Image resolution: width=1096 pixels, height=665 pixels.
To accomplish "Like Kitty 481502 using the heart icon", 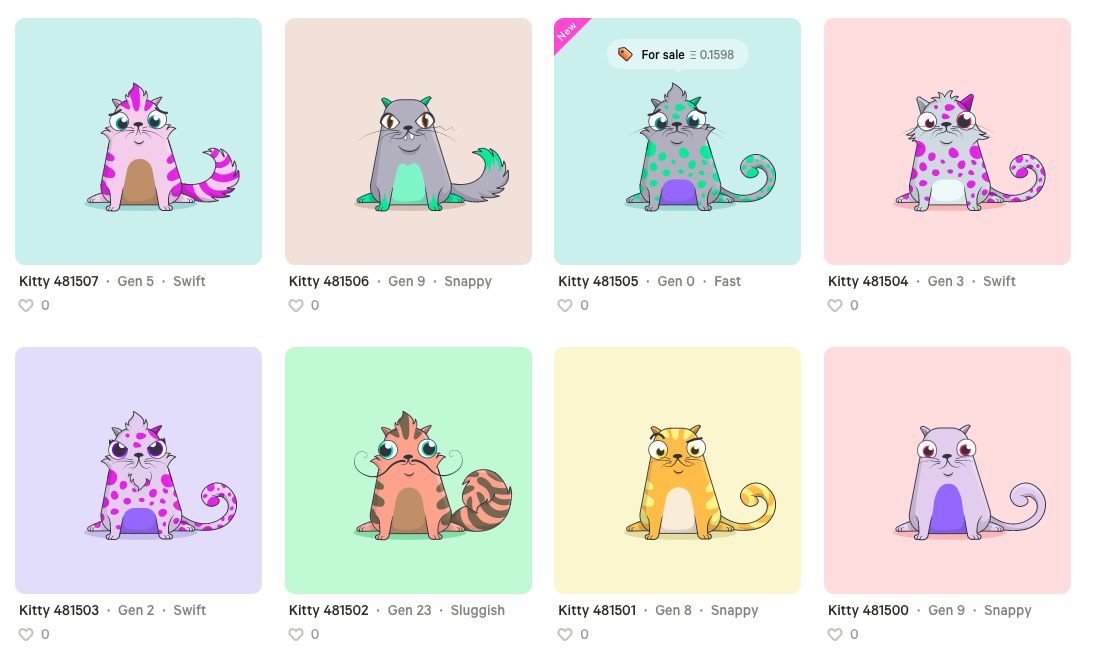I will [296, 634].
